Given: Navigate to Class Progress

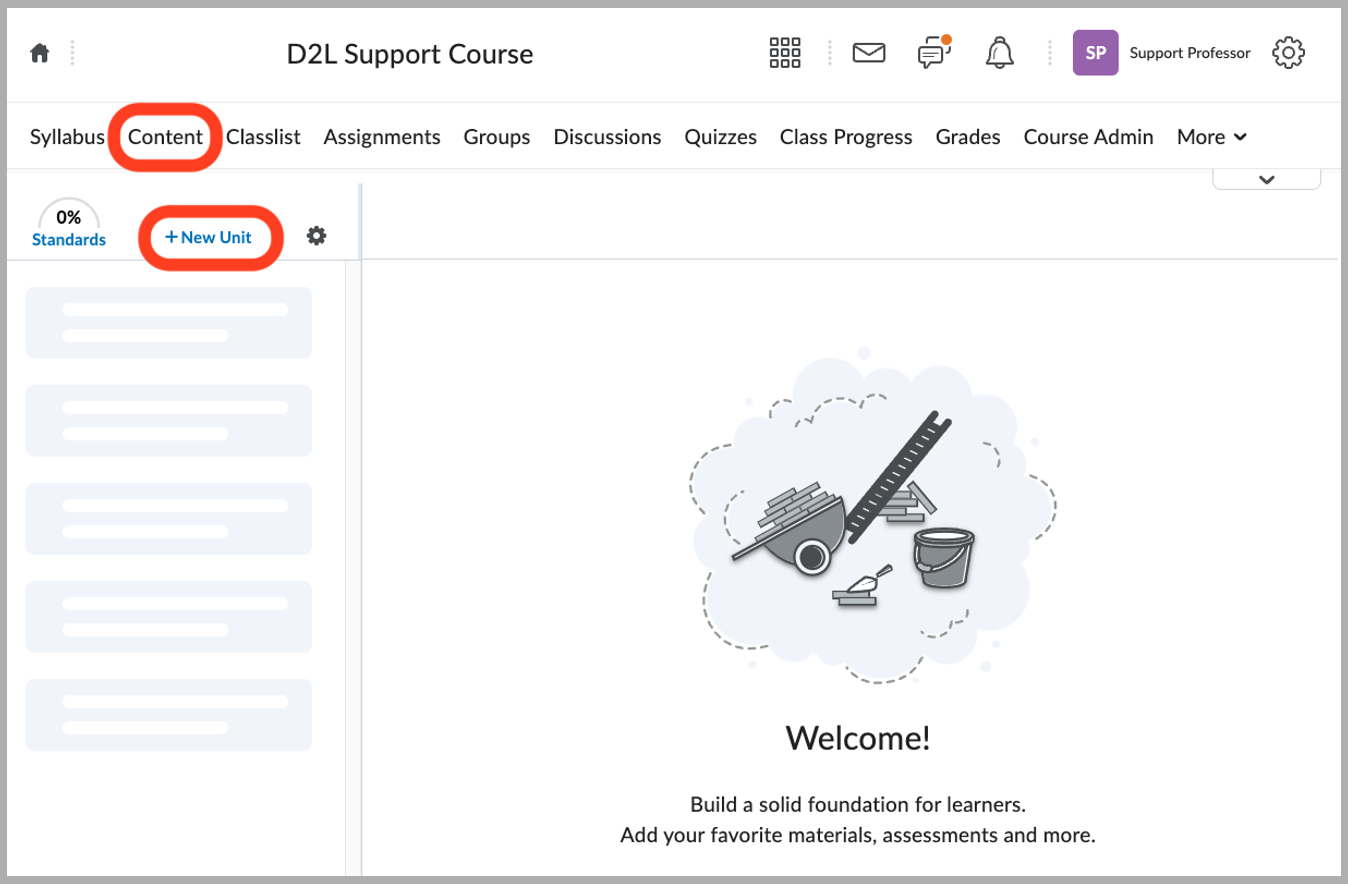Looking at the screenshot, I should click(x=845, y=137).
